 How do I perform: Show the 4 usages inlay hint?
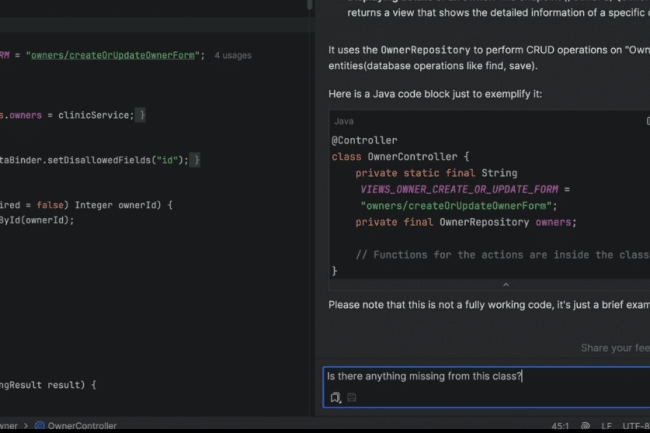coord(233,56)
